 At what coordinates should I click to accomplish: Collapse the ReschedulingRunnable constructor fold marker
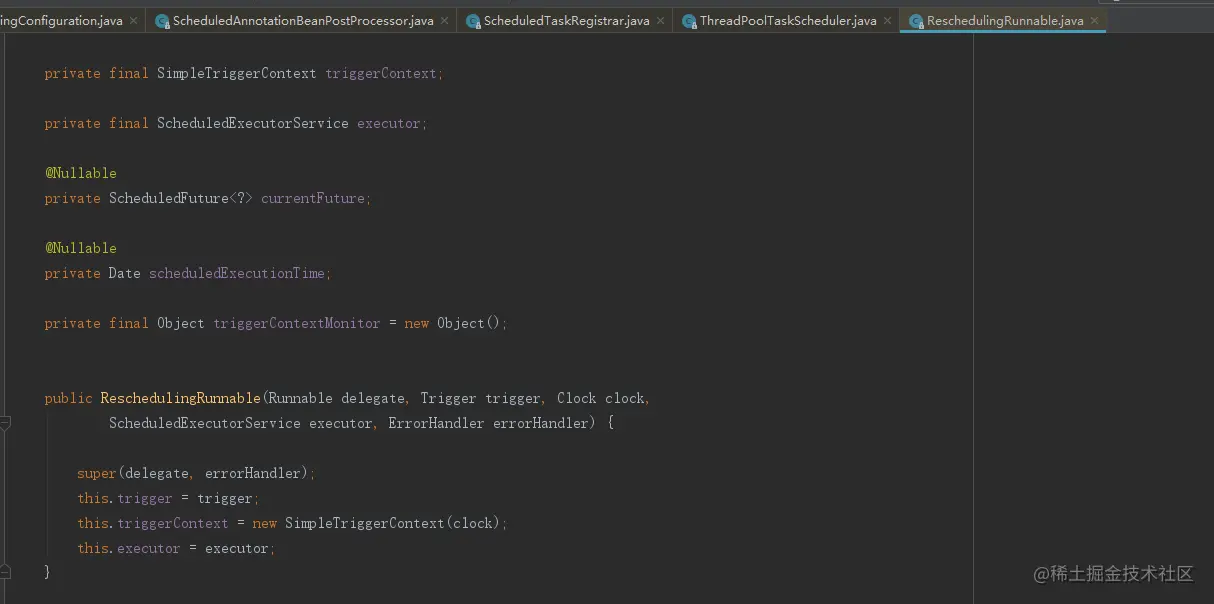pos(5,423)
